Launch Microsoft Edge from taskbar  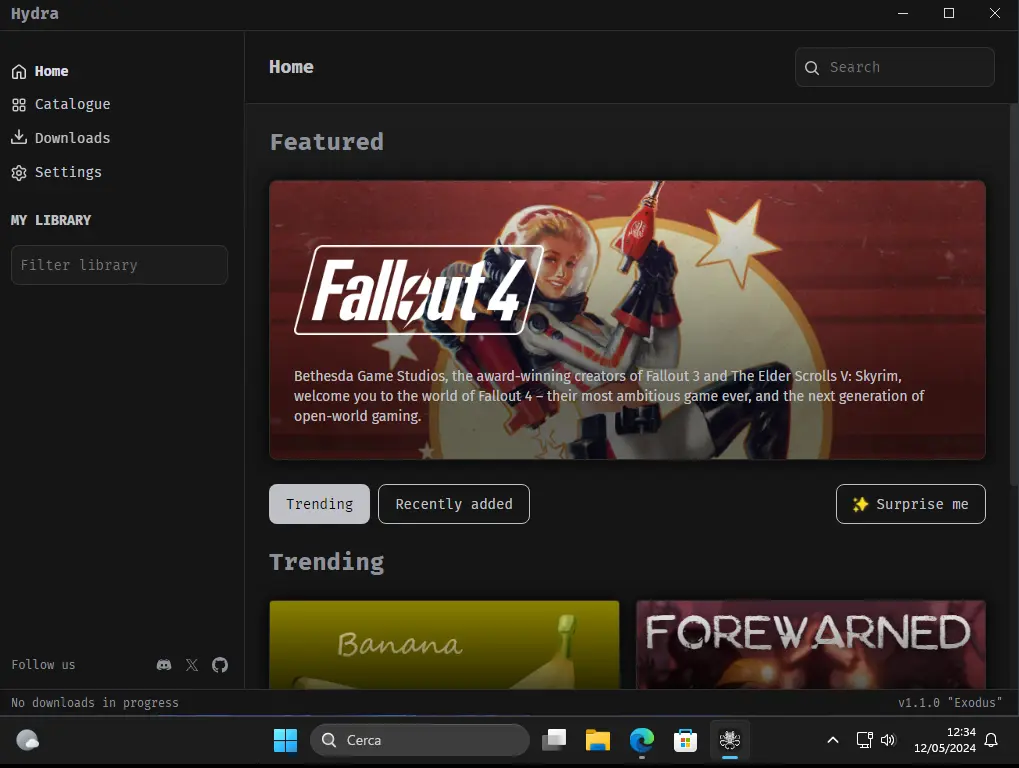[641, 740]
